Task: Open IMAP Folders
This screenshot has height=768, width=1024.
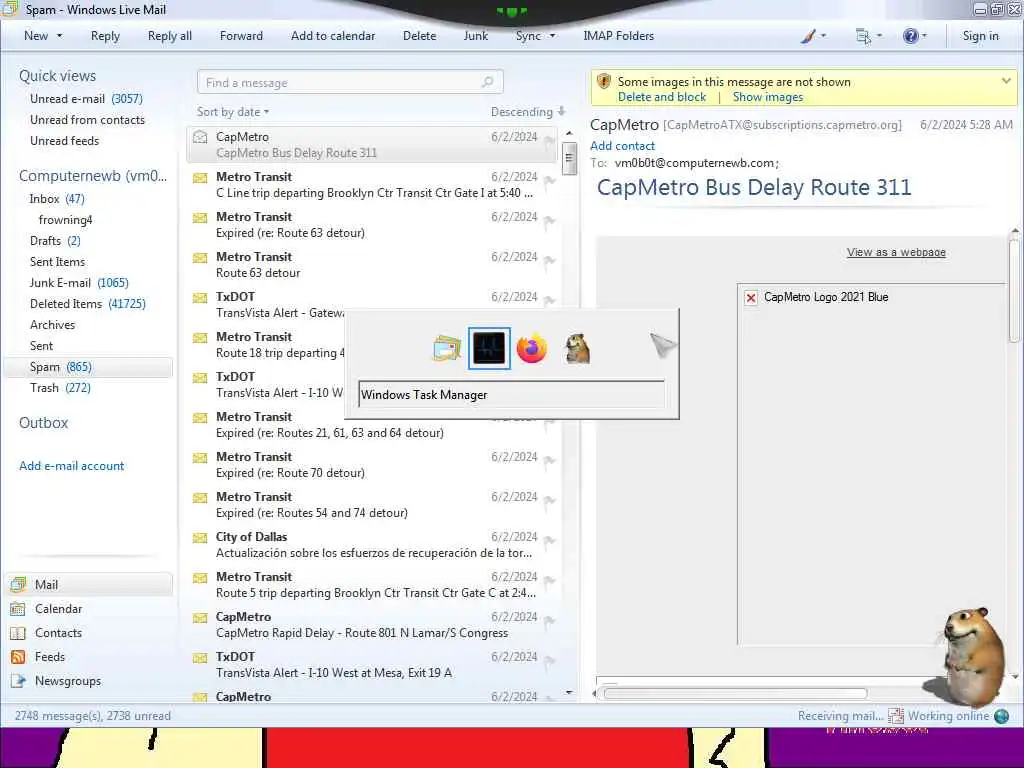Action: 618,36
